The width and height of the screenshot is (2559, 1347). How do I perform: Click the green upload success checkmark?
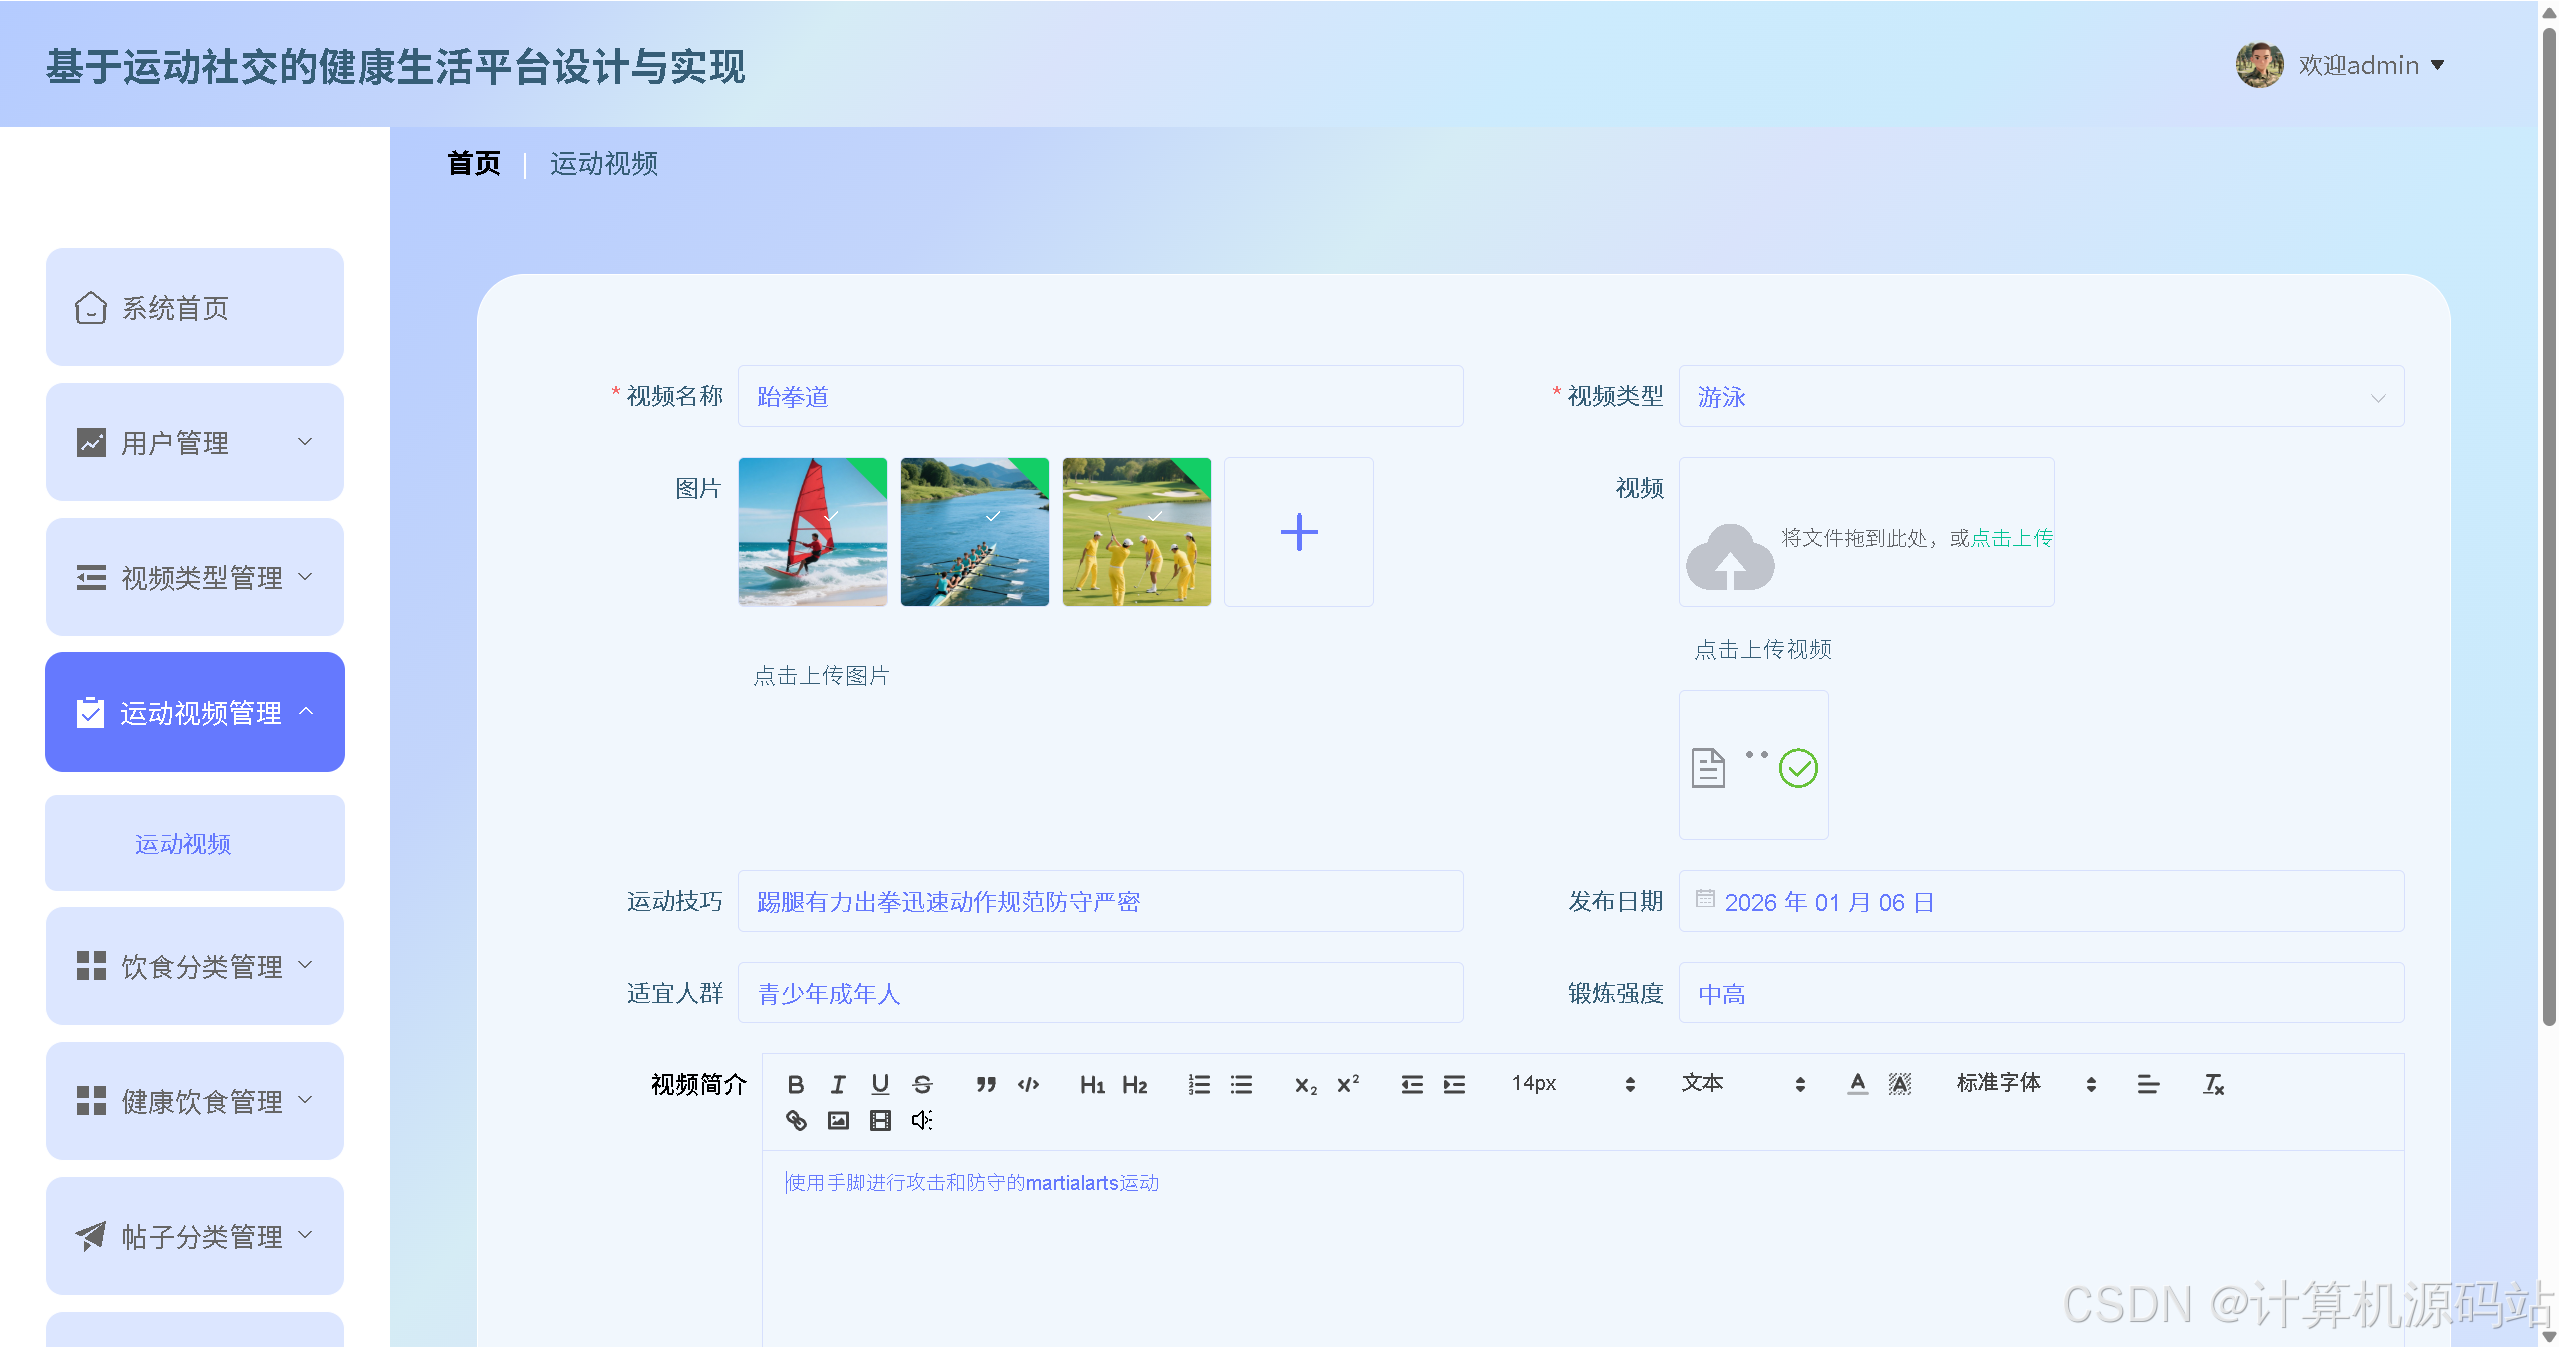(1798, 768)
